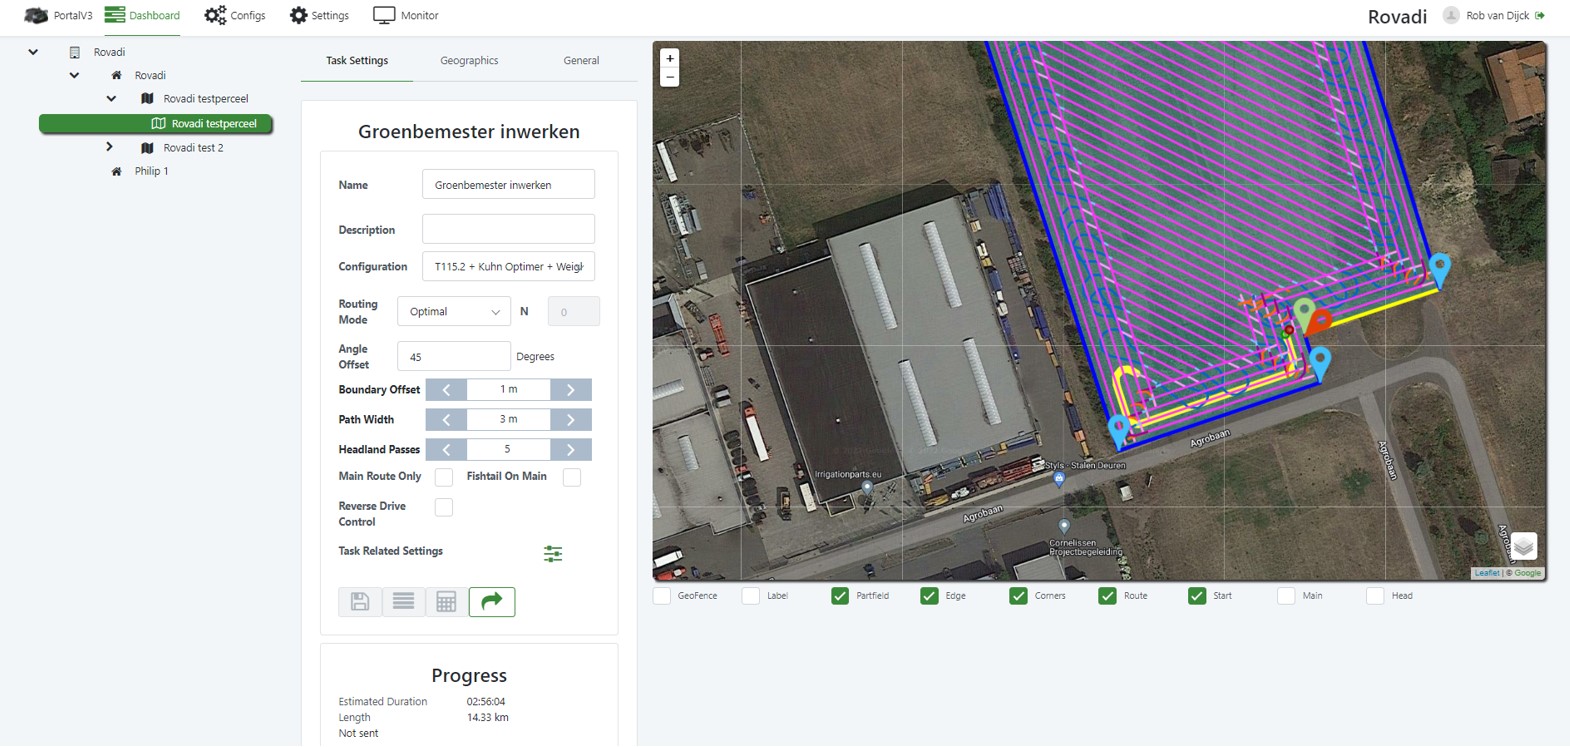Open the Monitor menu item
1570x747 pixels.
(405, 15)
